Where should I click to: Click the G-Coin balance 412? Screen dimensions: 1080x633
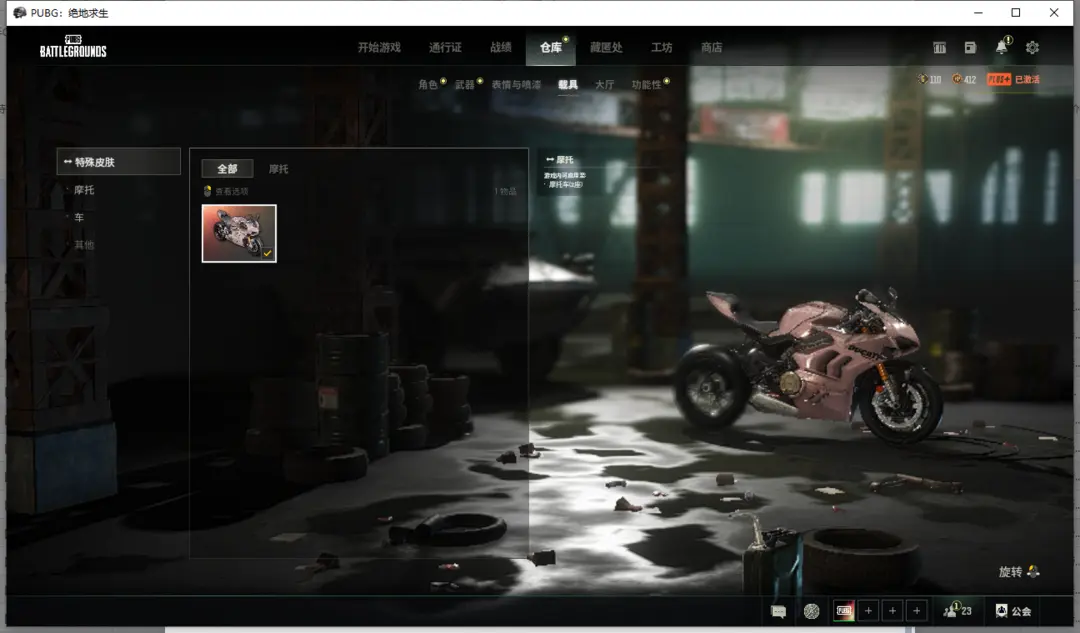(964, 79)
